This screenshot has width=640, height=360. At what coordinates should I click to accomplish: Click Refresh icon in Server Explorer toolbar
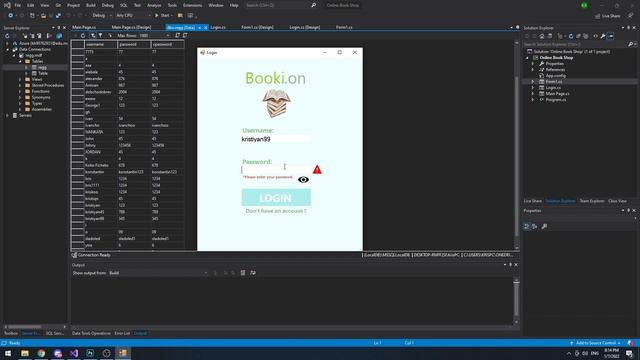[x=7, y=36]
